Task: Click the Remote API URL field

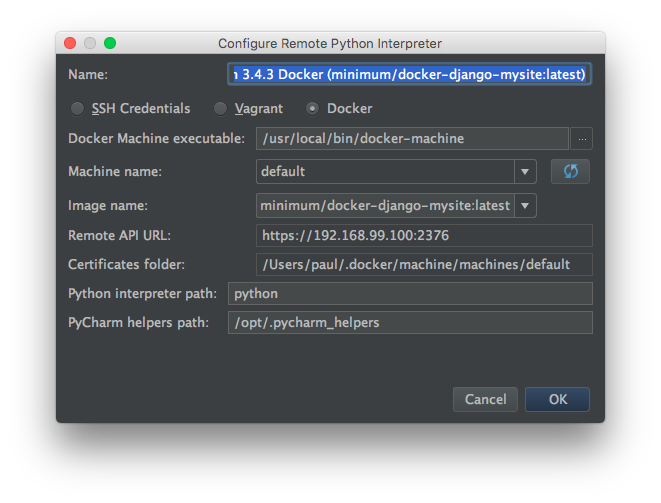Action: point(424,235)
